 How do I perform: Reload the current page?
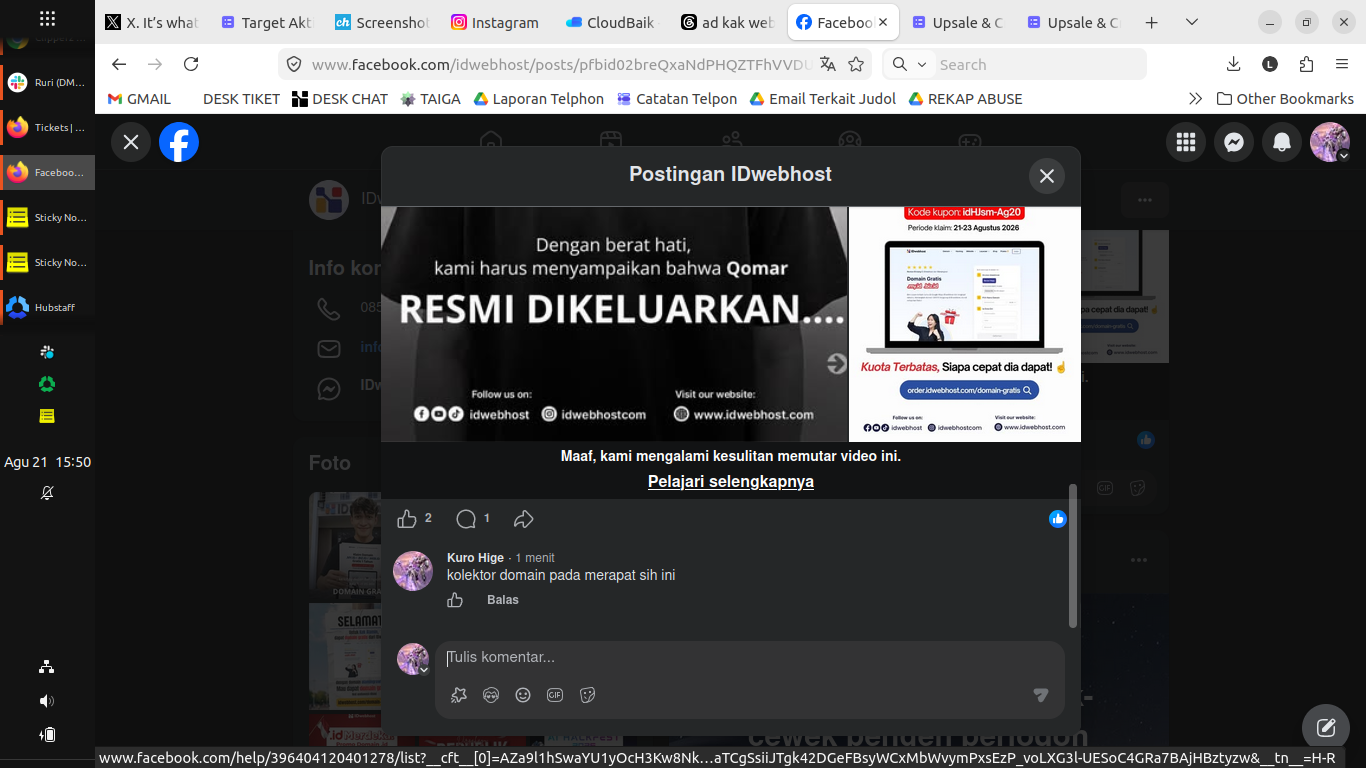pyautogui.click(x=191, y=64)
